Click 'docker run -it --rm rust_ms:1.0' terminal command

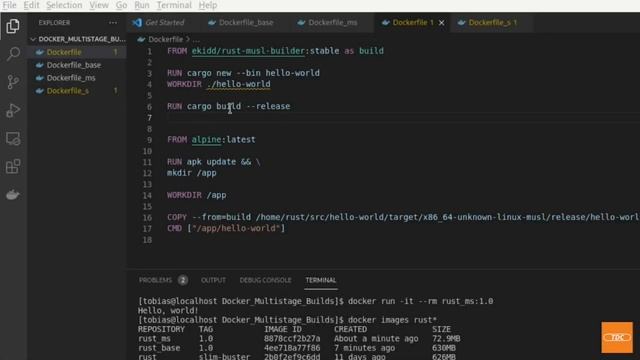click(420, 301)
